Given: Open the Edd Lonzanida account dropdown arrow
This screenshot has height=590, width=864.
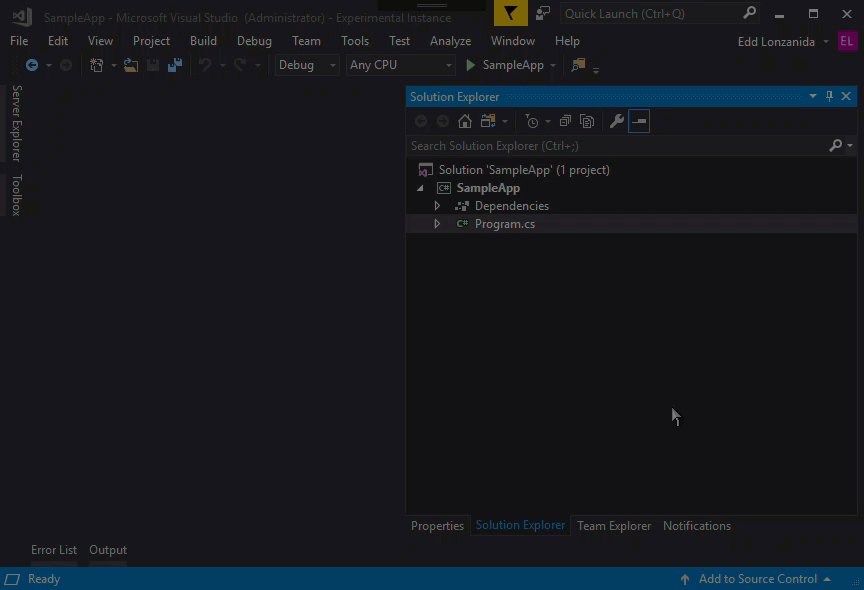Looking at the screenshot, I should tap(826, 42).
